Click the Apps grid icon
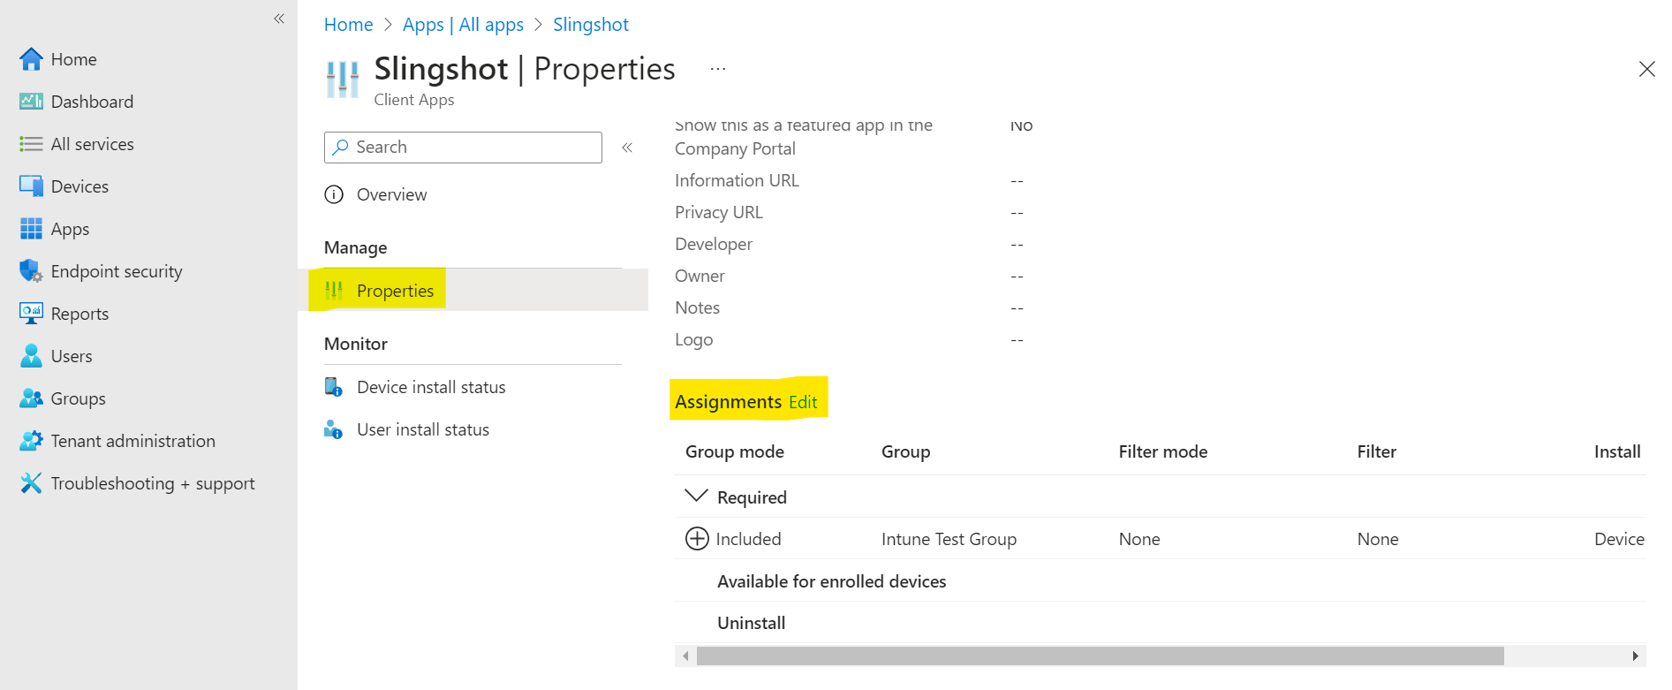The height and width of the screenshot is (690, 1672). click(x=31, y=229)
